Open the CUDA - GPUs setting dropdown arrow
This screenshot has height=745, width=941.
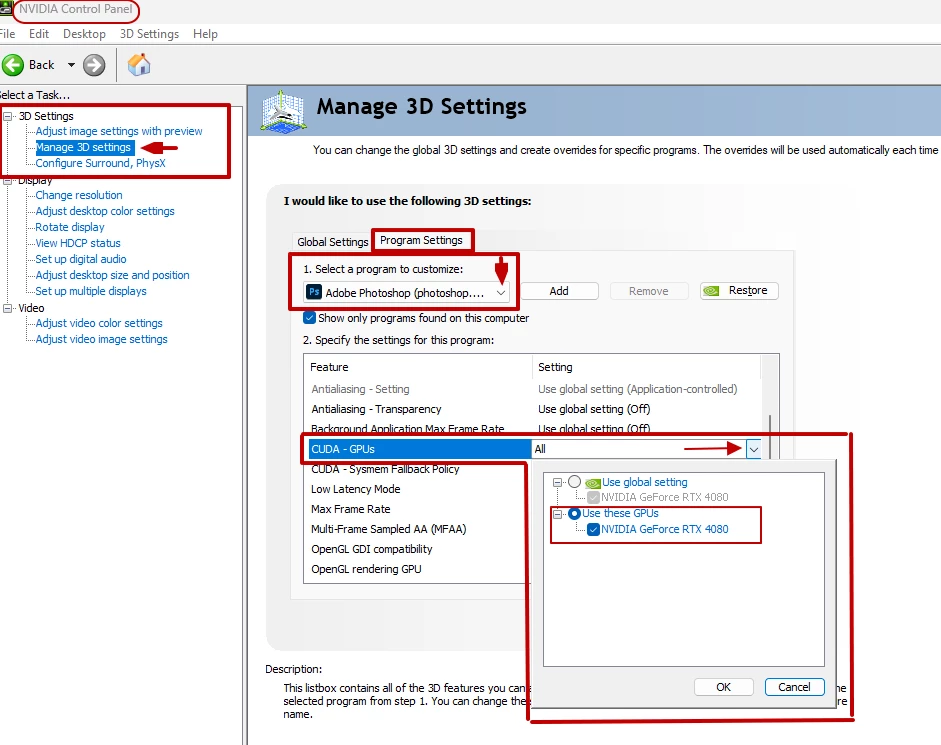[x=754, y=449]
